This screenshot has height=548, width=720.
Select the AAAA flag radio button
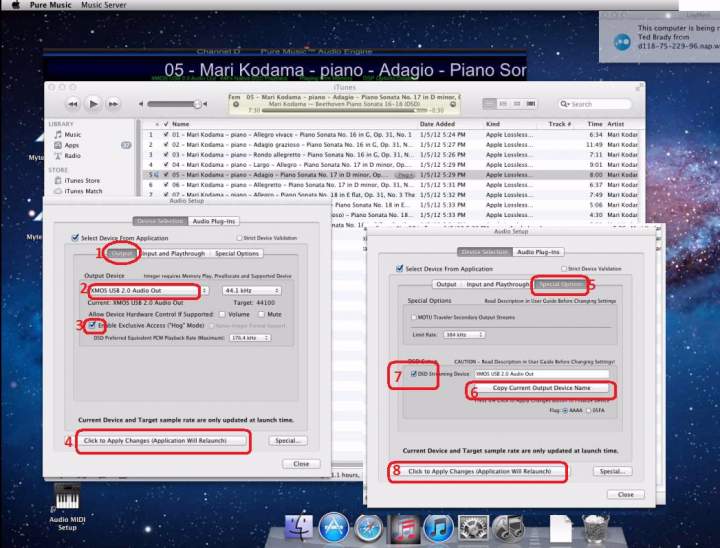click(565, 410)
